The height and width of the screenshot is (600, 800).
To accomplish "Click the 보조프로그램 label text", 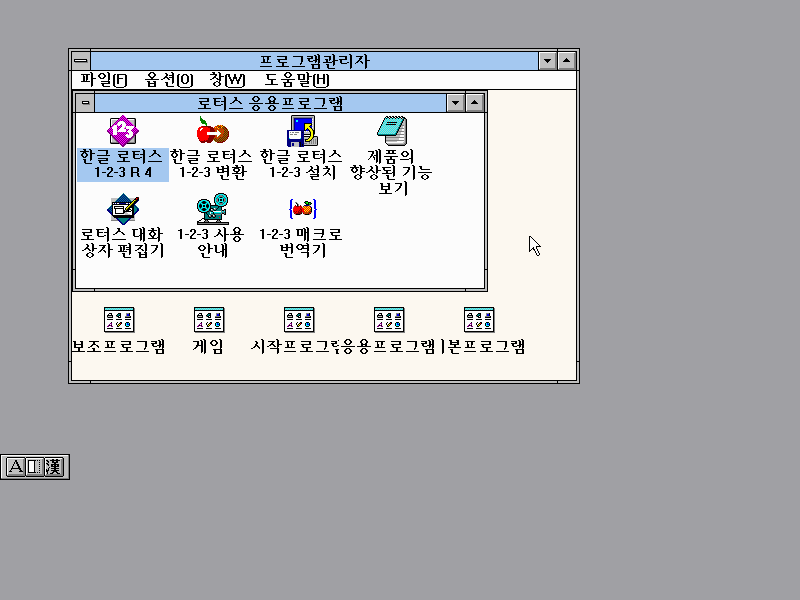I will coord(119,346).
